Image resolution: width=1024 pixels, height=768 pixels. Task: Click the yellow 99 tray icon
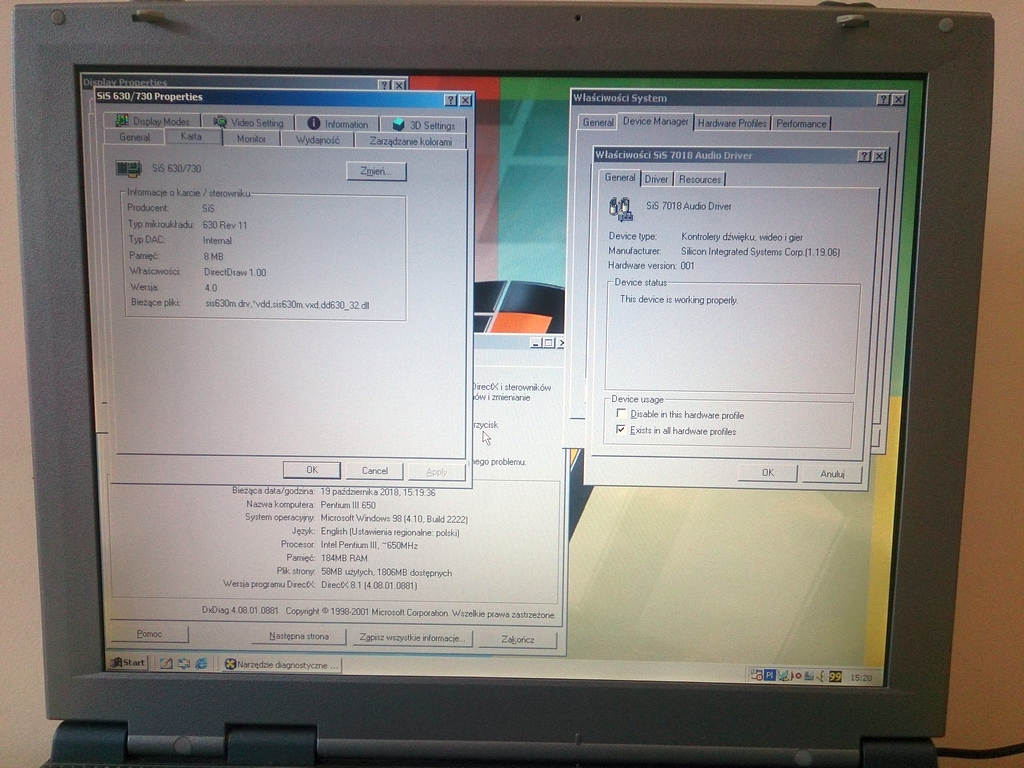click(835, 677)
